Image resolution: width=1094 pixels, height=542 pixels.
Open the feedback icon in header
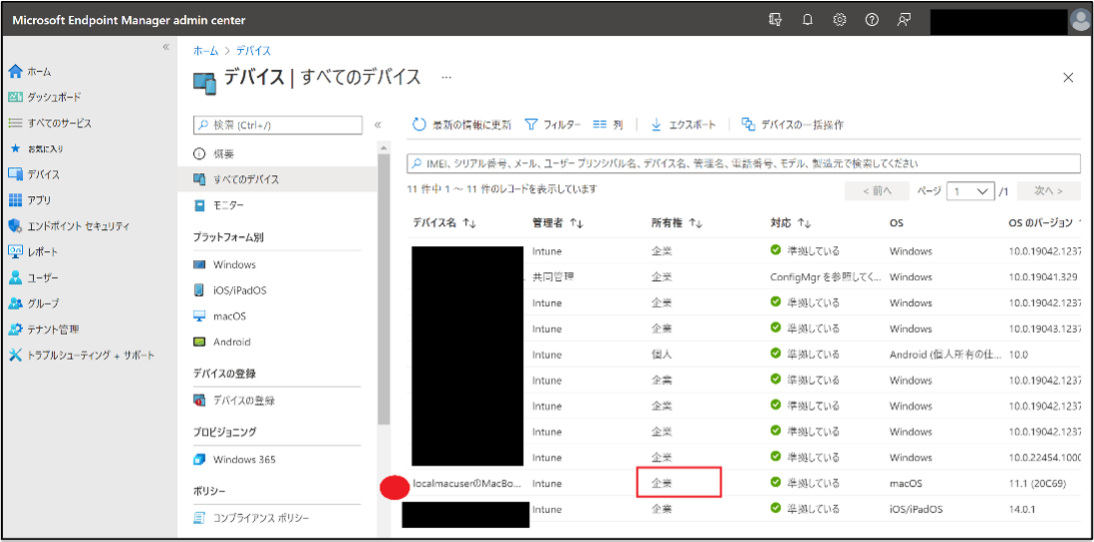coord(904,20)
